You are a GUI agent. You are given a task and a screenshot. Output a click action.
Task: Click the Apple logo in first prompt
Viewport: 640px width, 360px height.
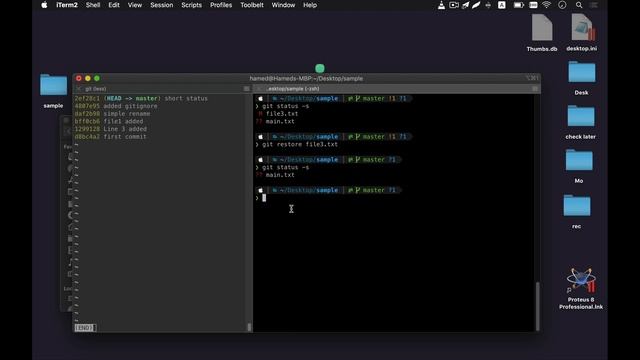coord(260,98)
